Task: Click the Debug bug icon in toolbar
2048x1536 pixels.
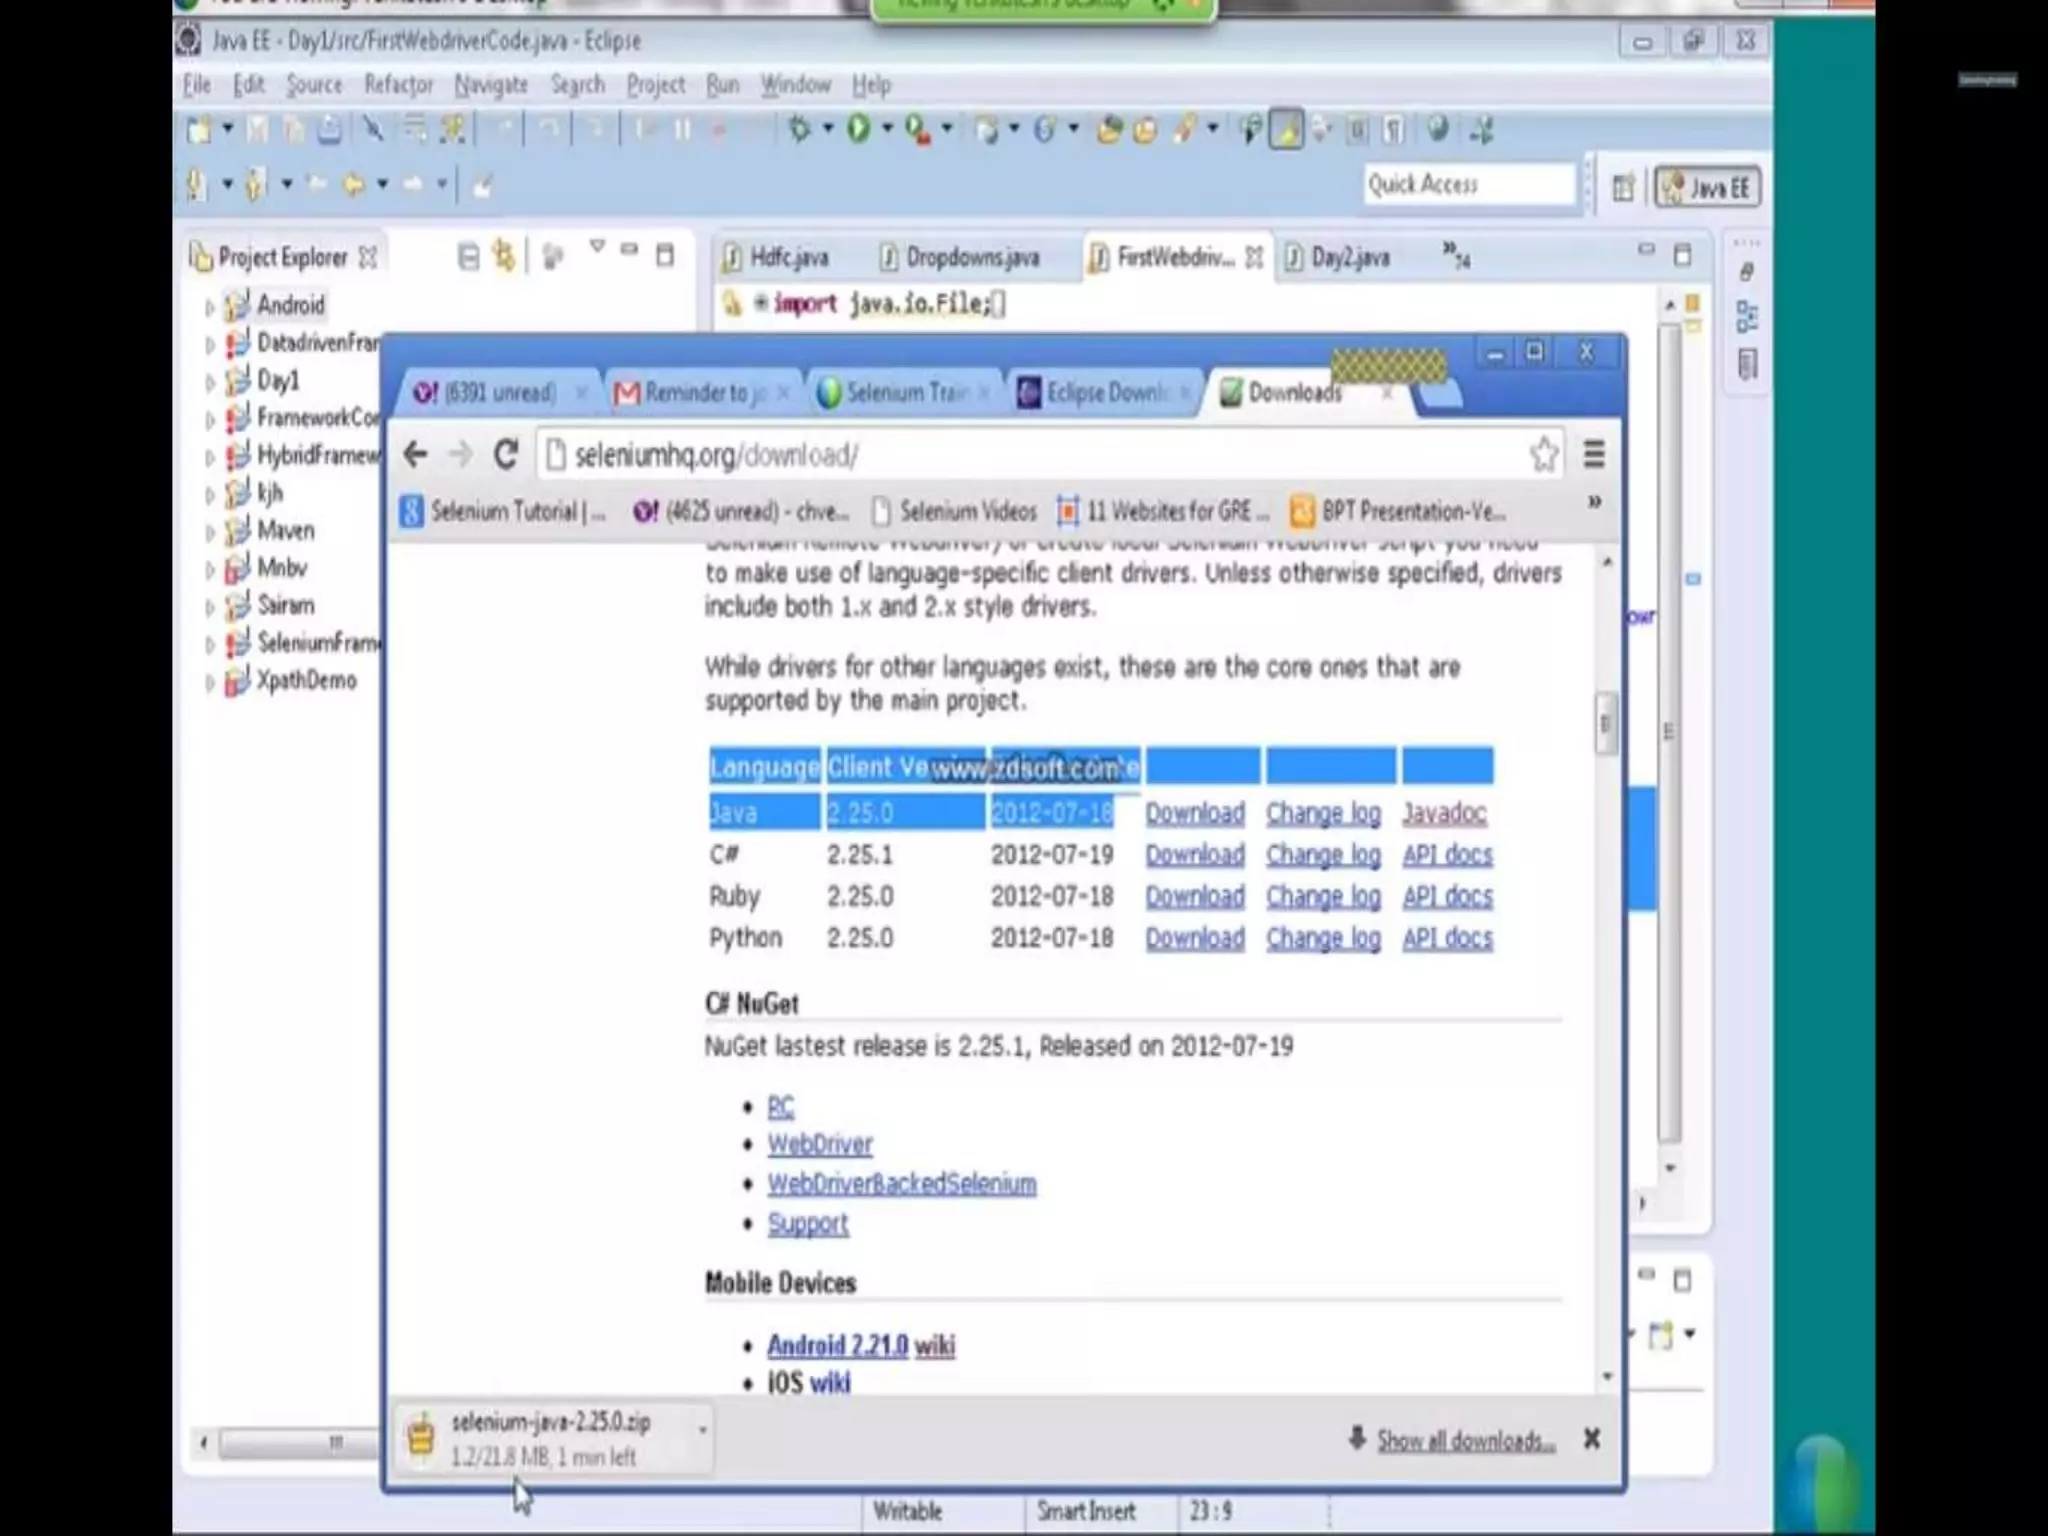Action: 799,129
